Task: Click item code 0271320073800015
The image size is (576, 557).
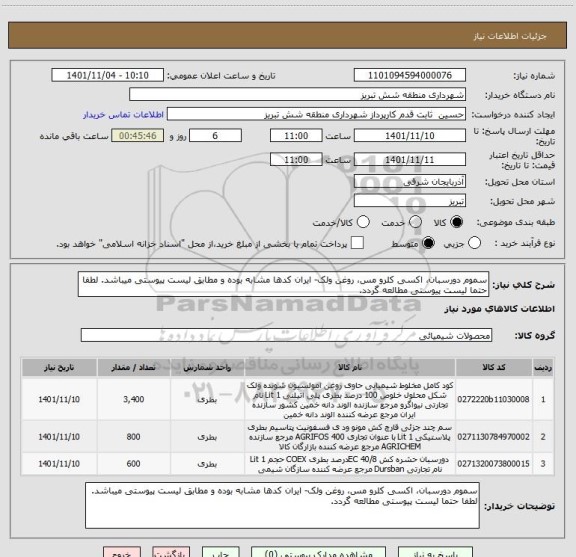Action: (x=493, y=464)
